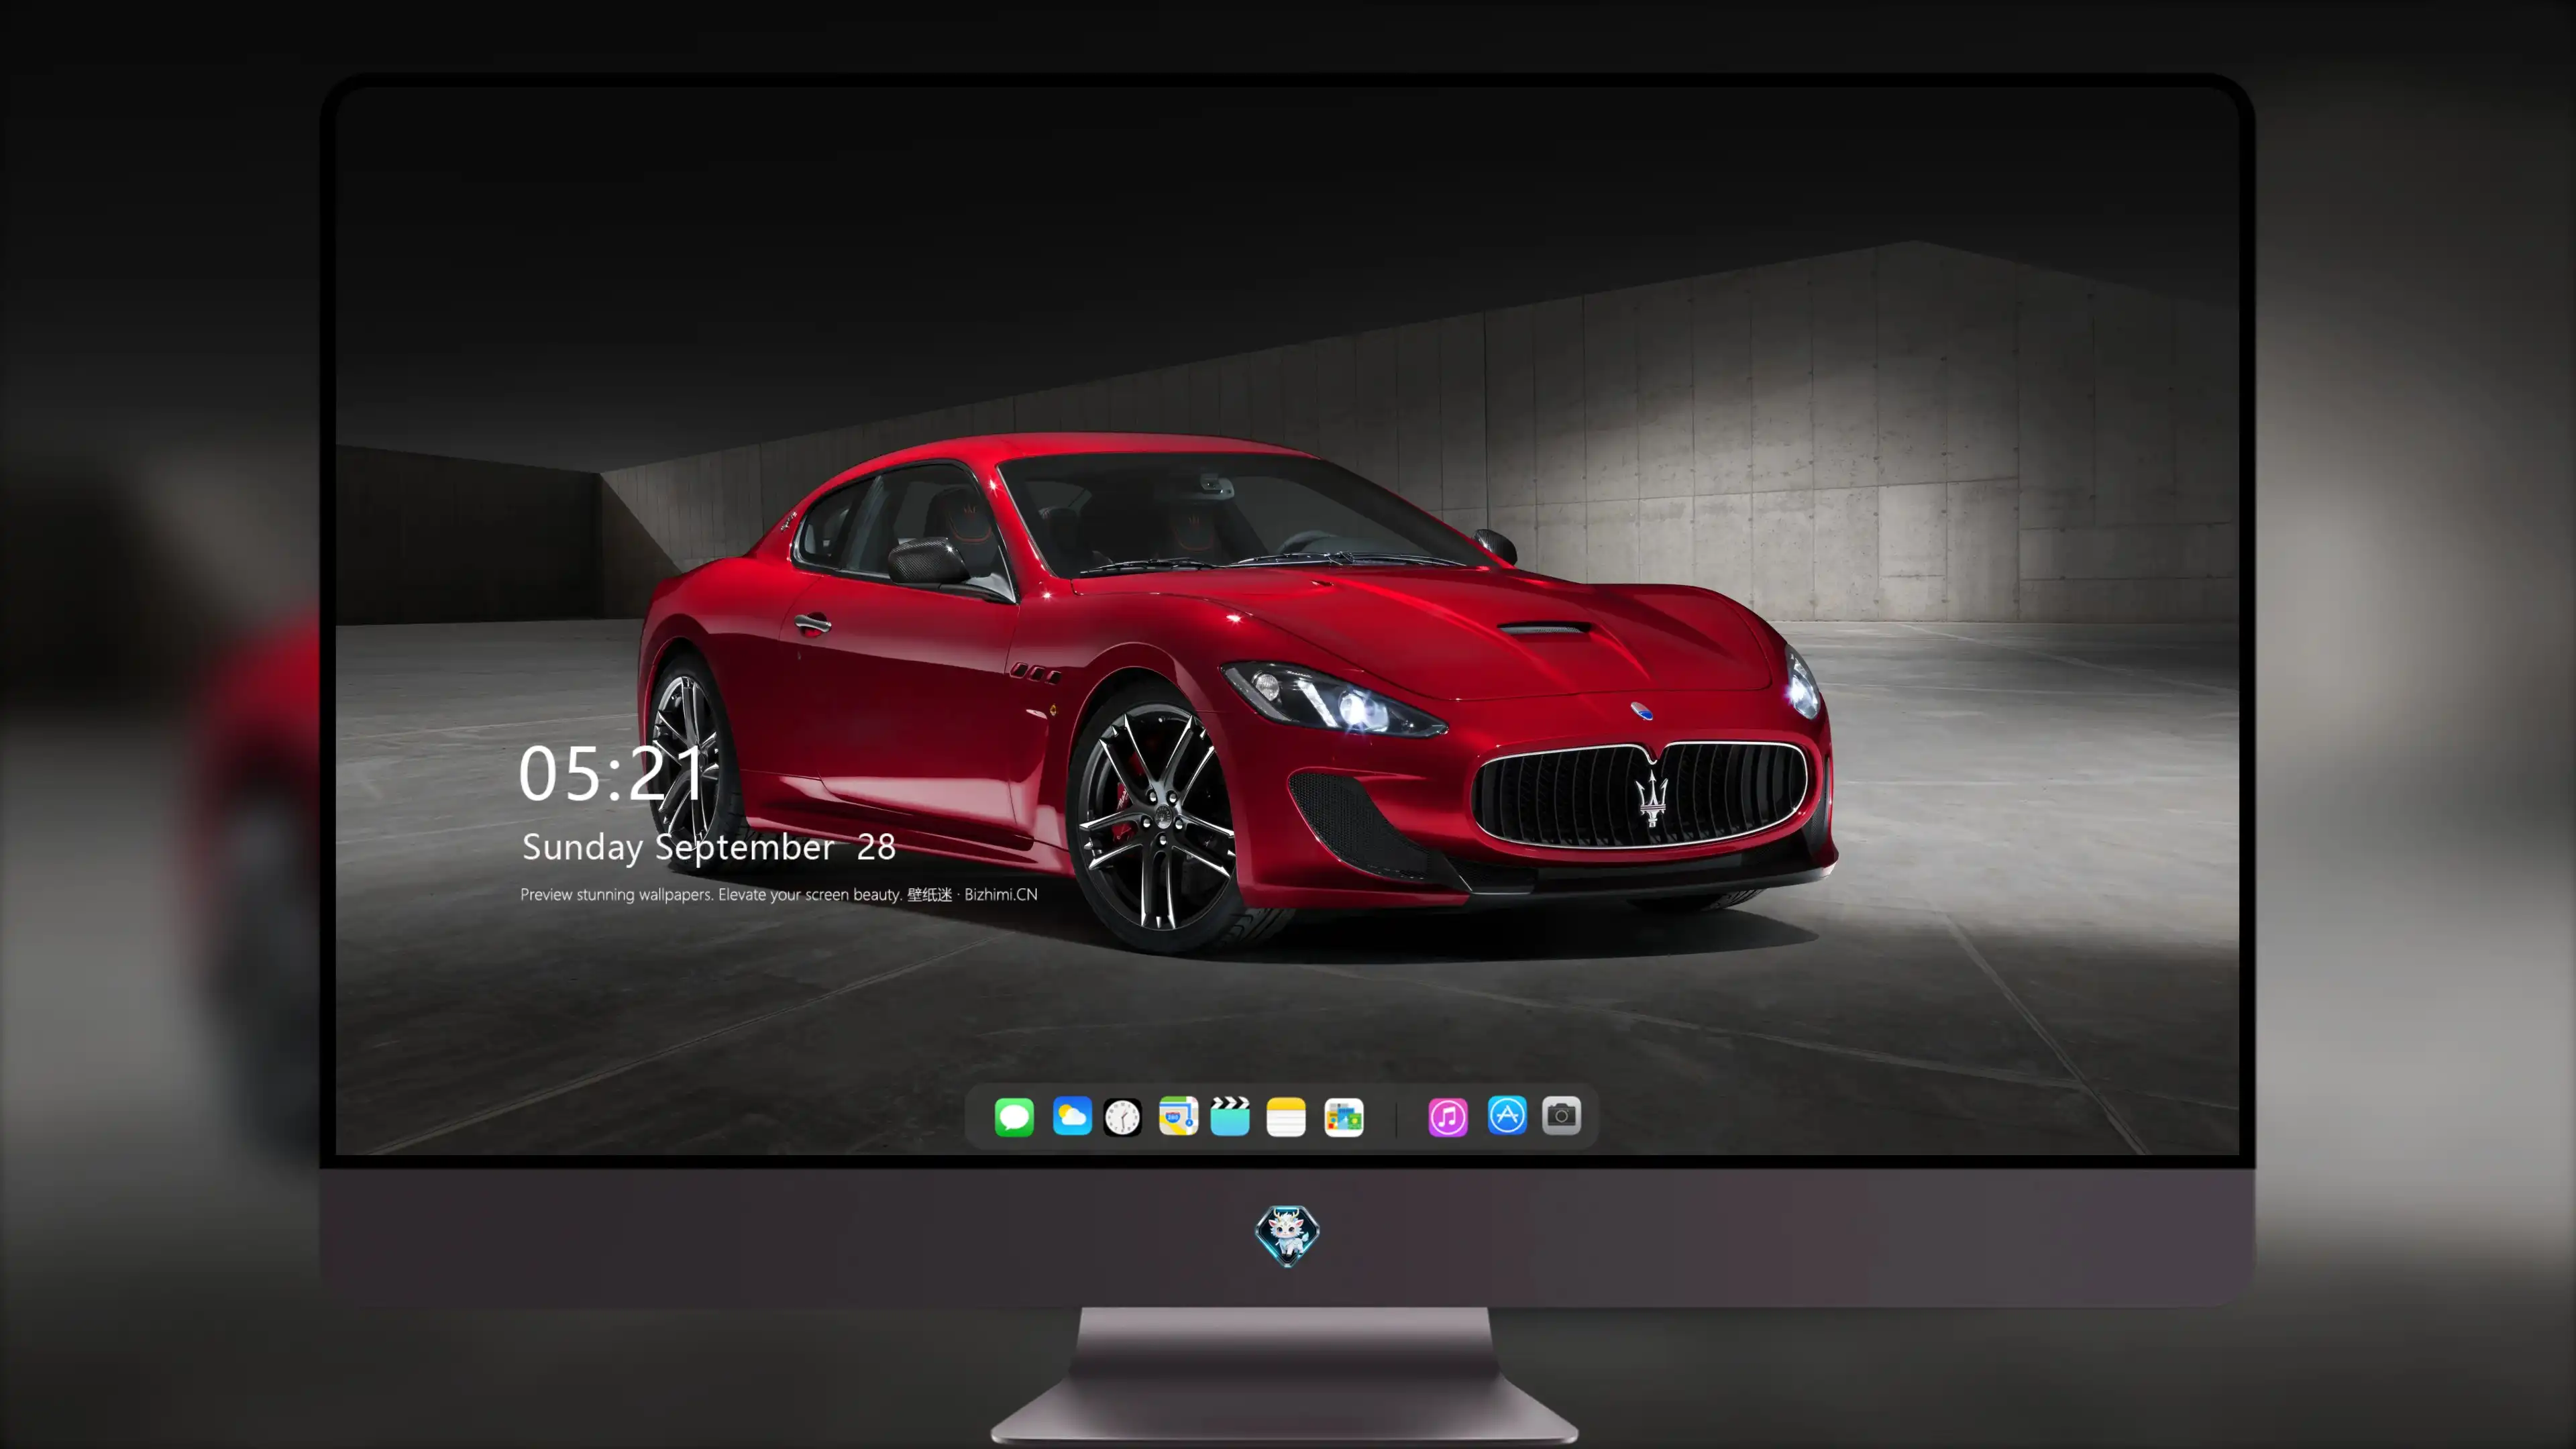Open the Clock app in the dock
Screen dimensions: 2576x1449
point(1122,1117)
